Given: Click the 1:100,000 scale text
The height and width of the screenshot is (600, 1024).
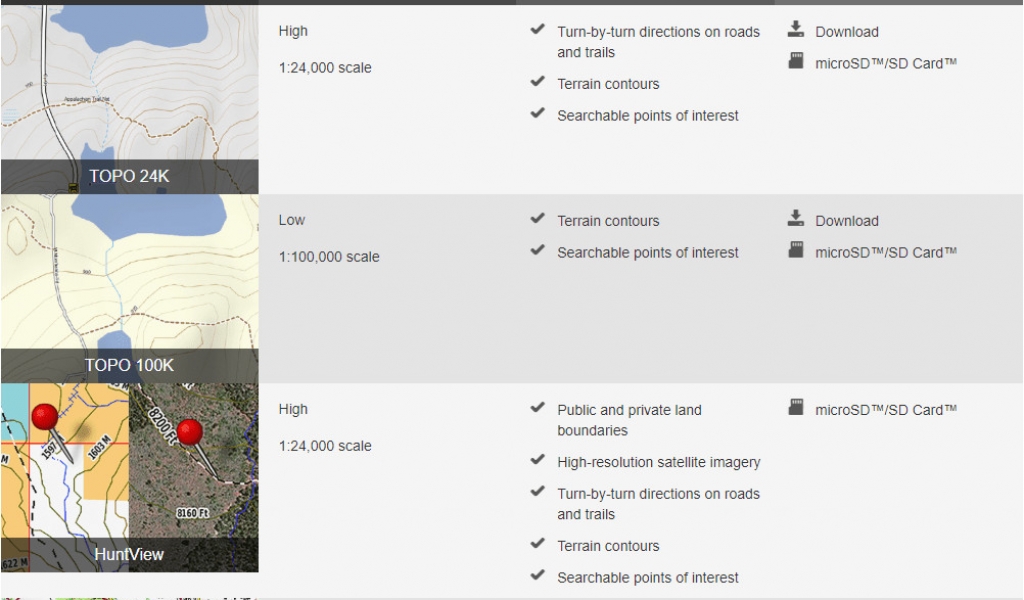Looking at the screenshot, I should (x=329, y=257).
